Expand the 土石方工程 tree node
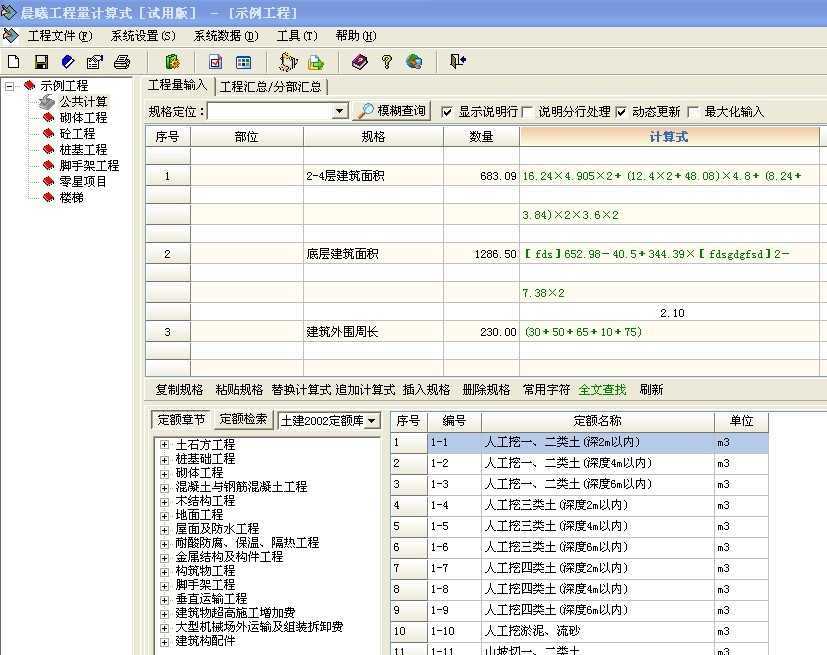 (165, 445)
